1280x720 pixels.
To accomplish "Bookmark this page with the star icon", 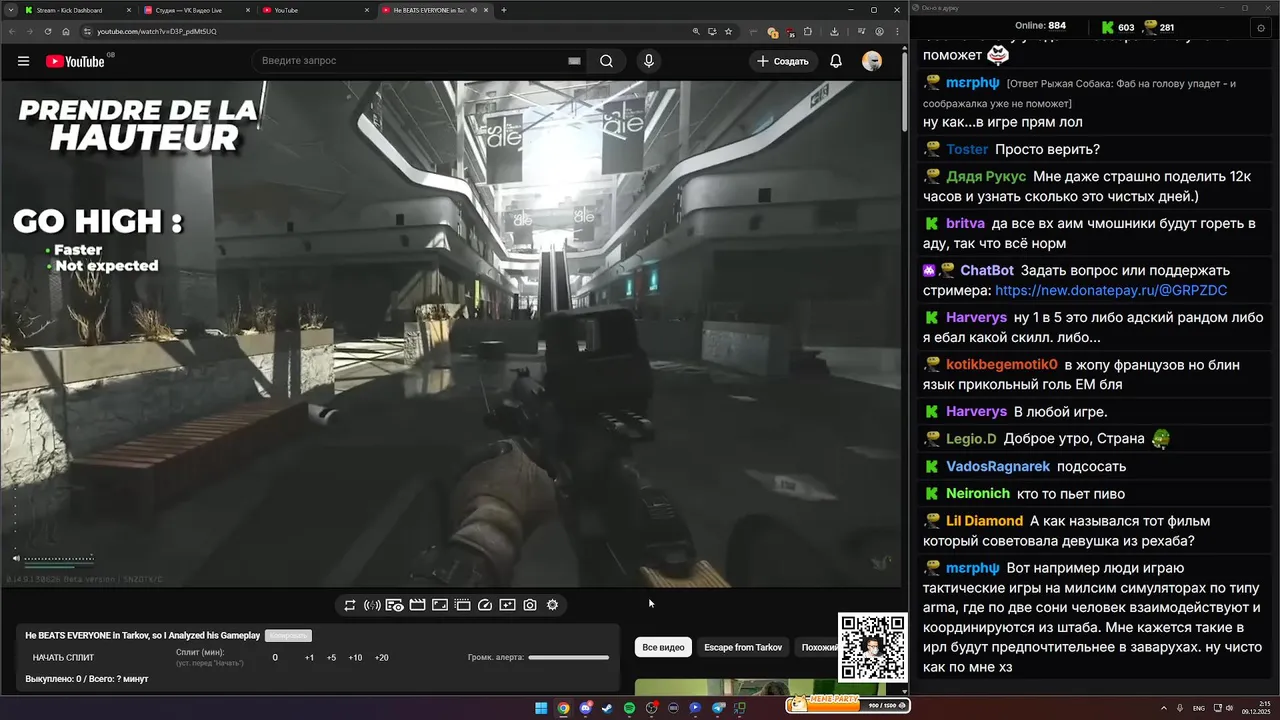I will click(x=728, y=31).
